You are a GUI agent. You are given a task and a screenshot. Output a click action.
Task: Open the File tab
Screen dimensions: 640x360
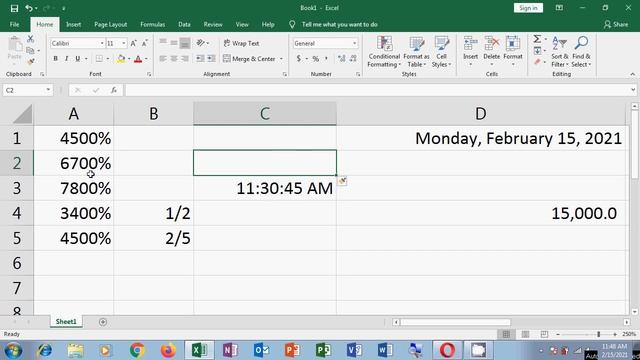(x=15, y=24)
